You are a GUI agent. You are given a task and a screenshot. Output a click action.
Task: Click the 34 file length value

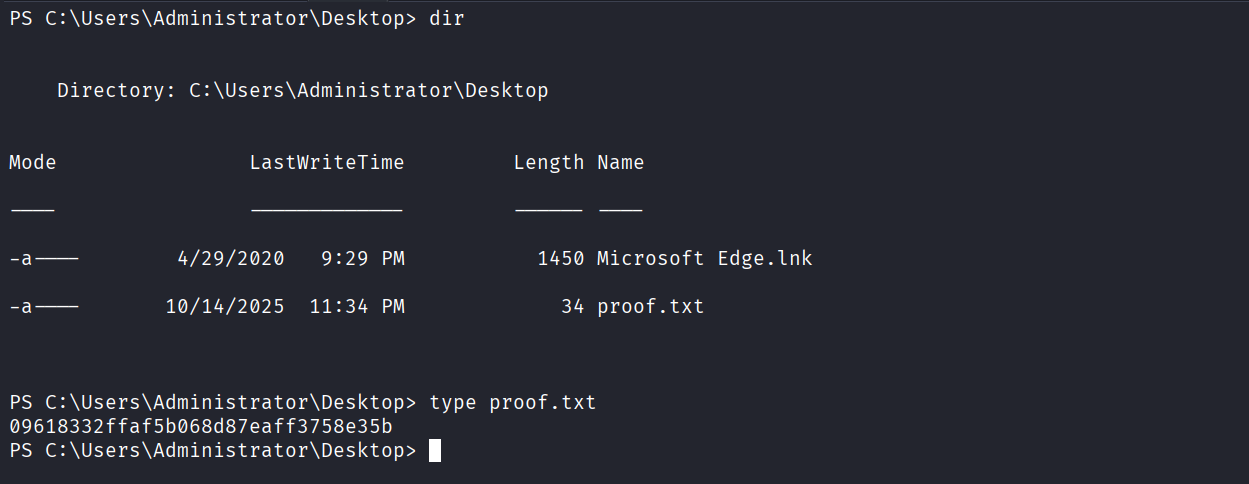tap(572, 306)
